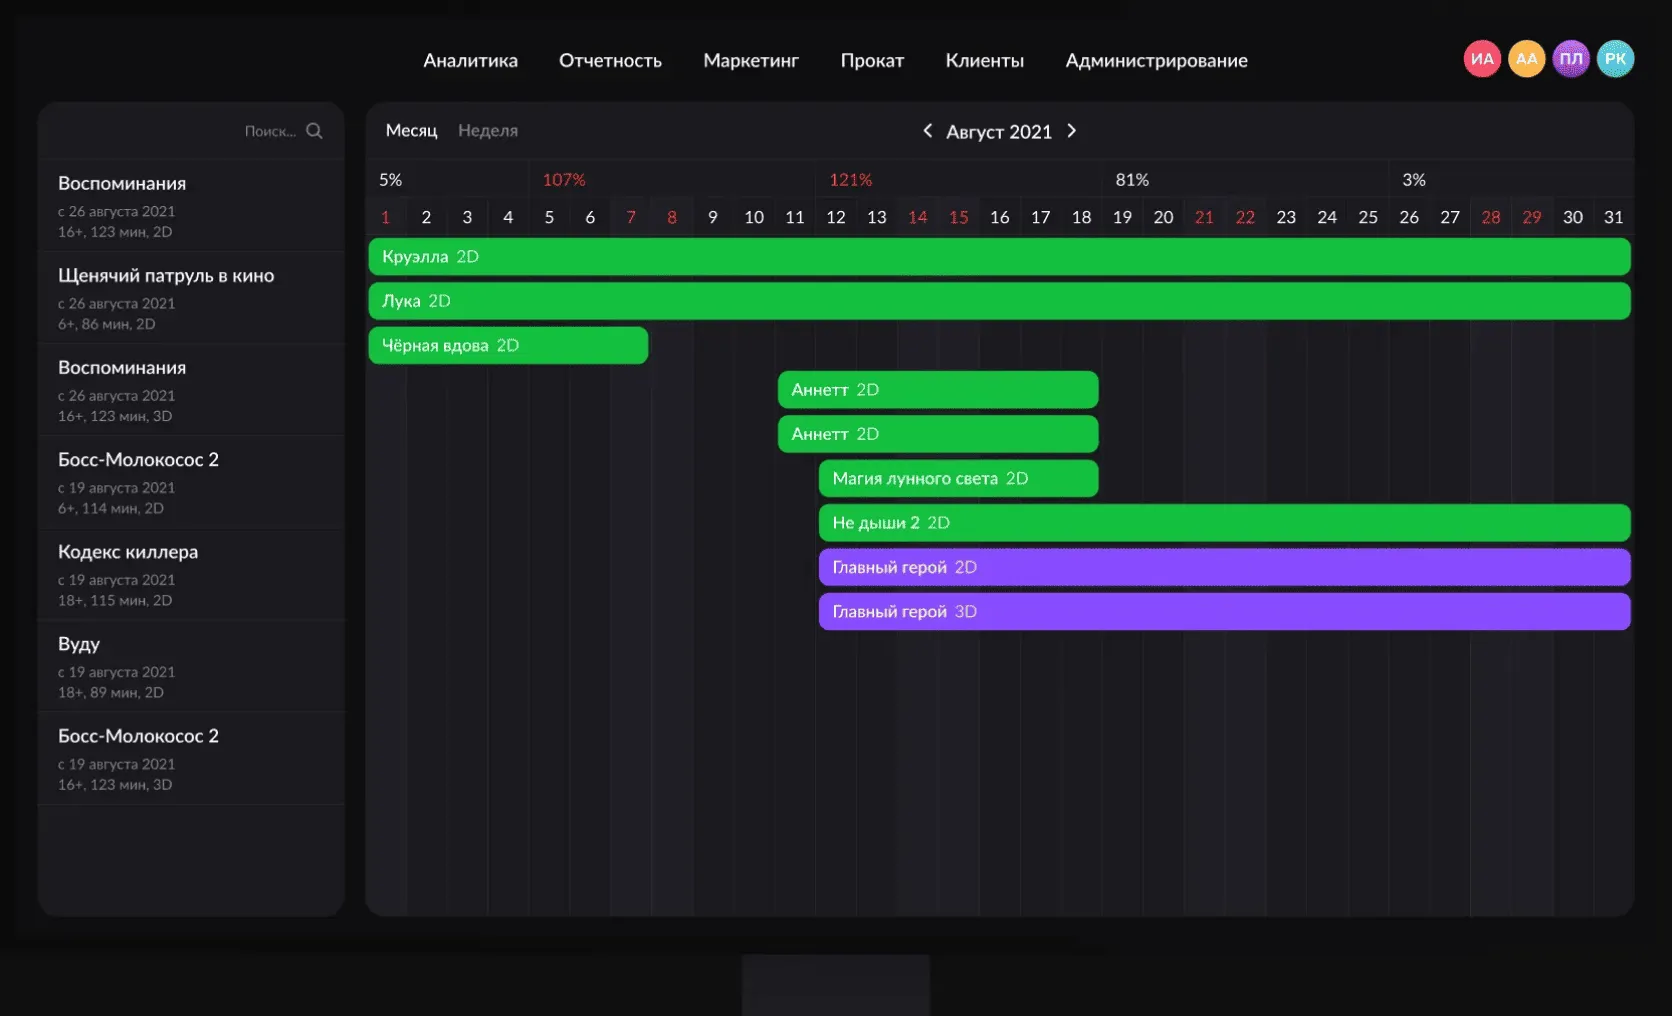Image resolution: width=1672 pixels, height=1016 pixels.
Task: Select day 12 in the calendar header
Action: coord(836,217)
